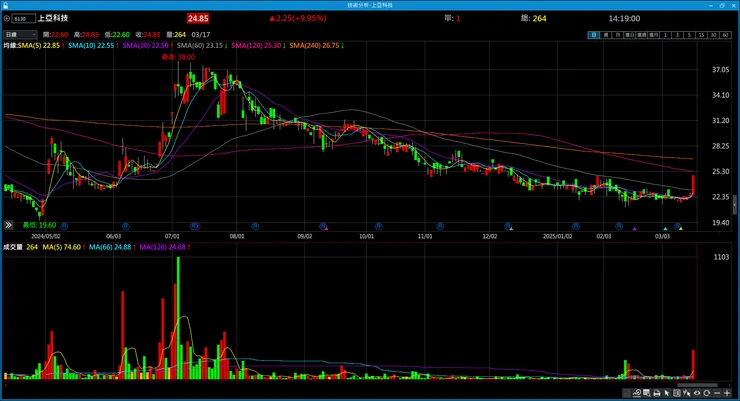Select the 30-minute timeframe tab
This screenshot has width=740, height=401.
click(x=713, y=35)
